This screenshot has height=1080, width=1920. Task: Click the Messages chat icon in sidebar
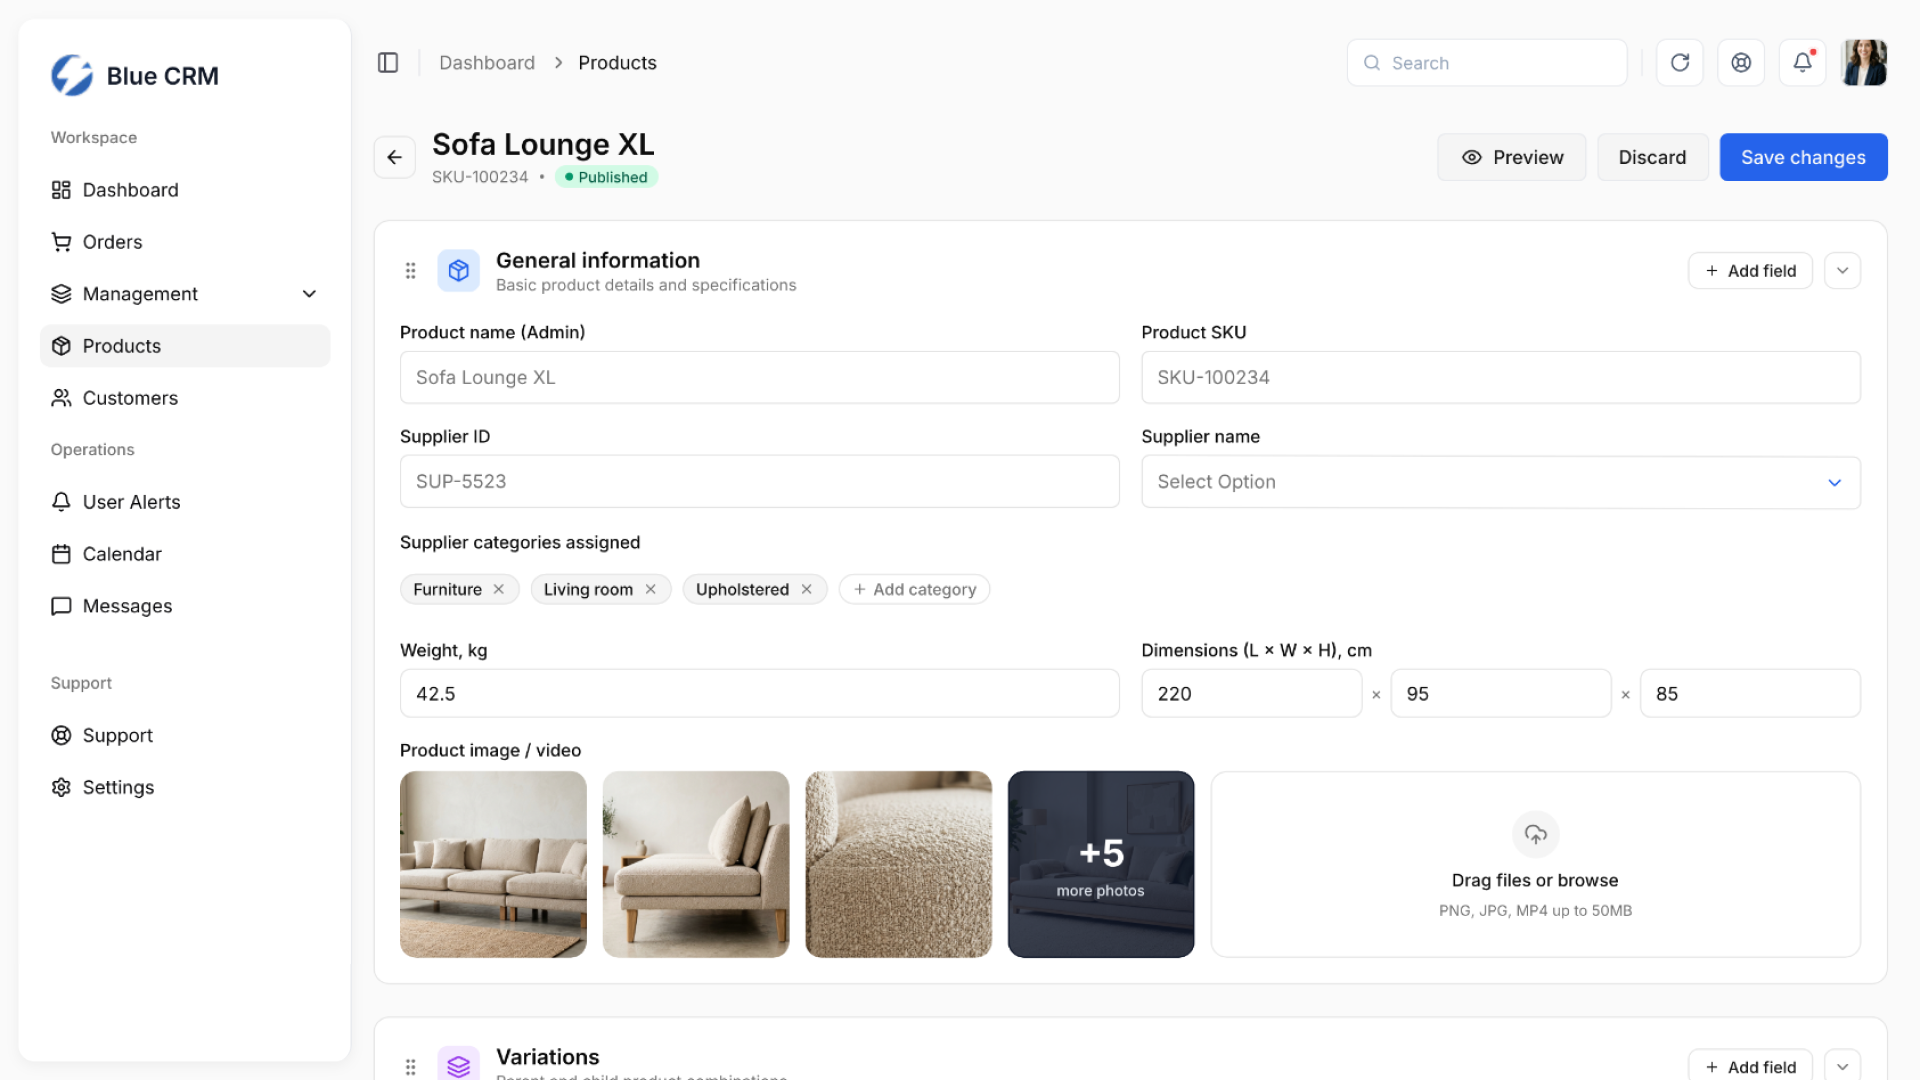(61, 606)
